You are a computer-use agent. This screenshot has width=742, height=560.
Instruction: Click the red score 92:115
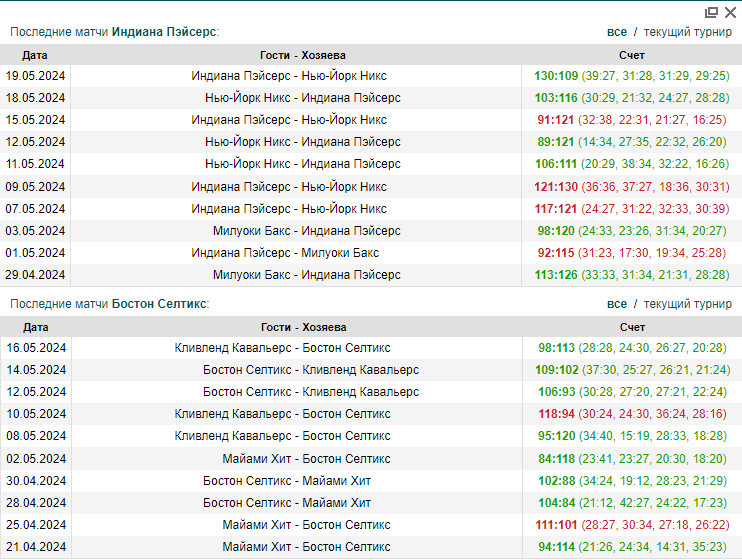tap(556, 253)
